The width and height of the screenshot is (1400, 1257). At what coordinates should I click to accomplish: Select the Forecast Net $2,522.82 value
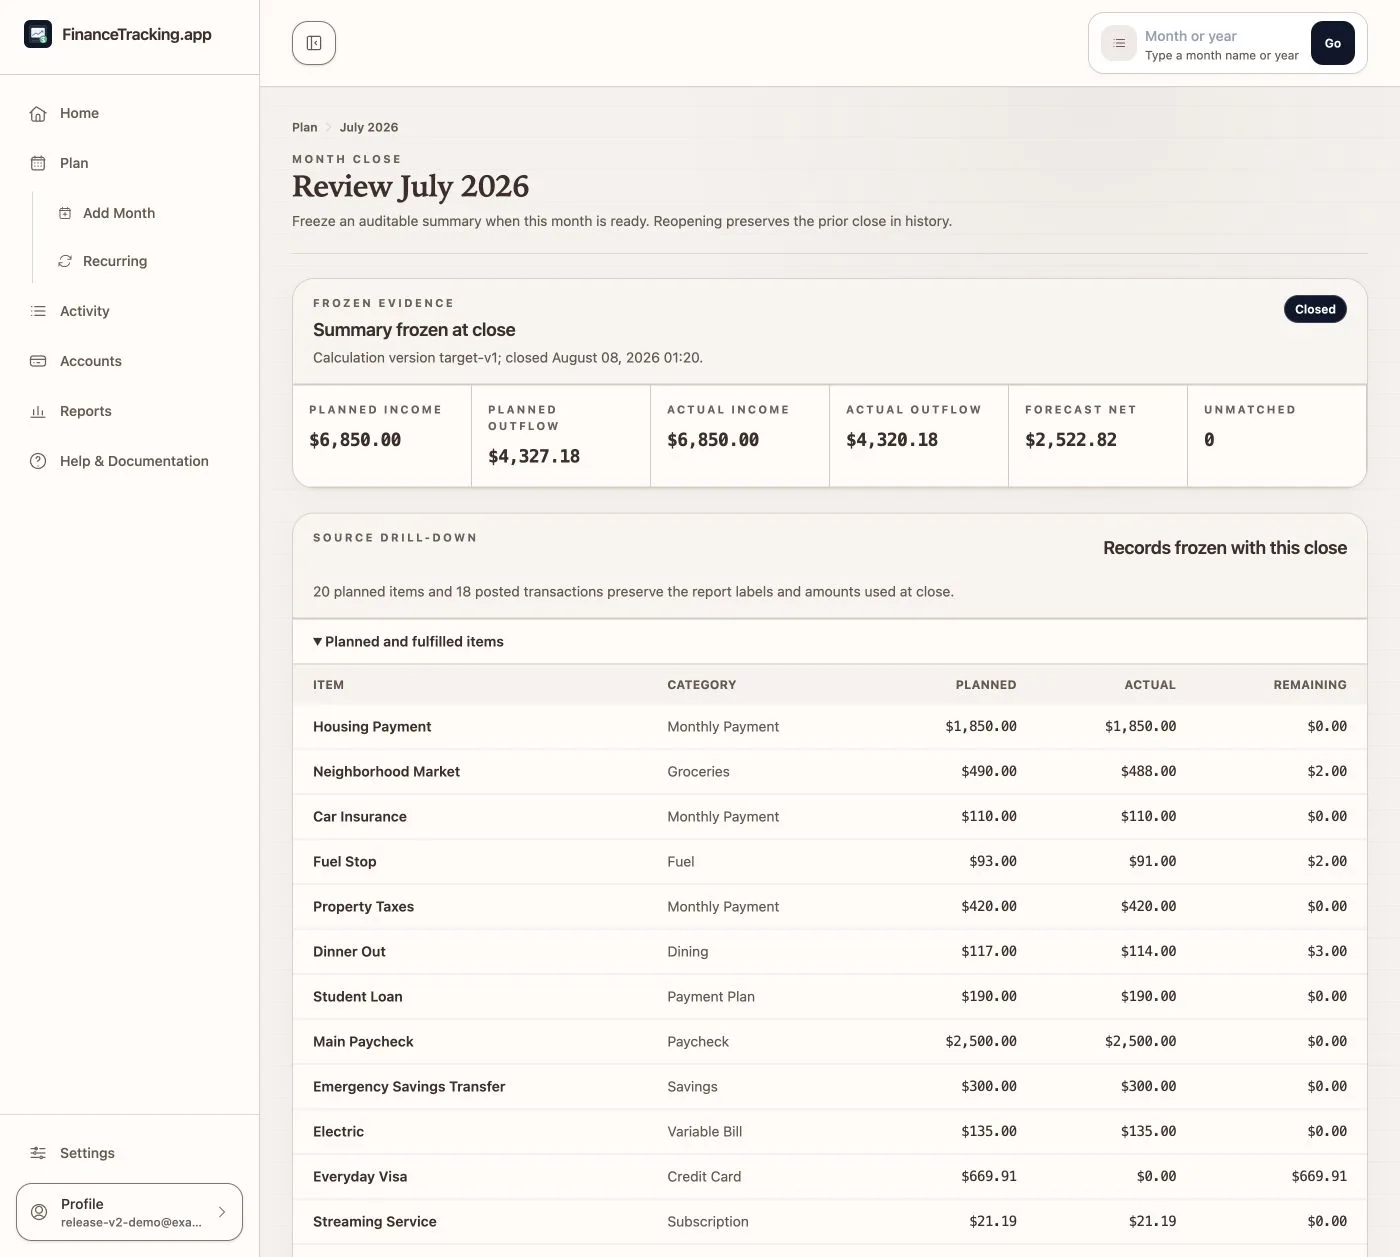1071,440
